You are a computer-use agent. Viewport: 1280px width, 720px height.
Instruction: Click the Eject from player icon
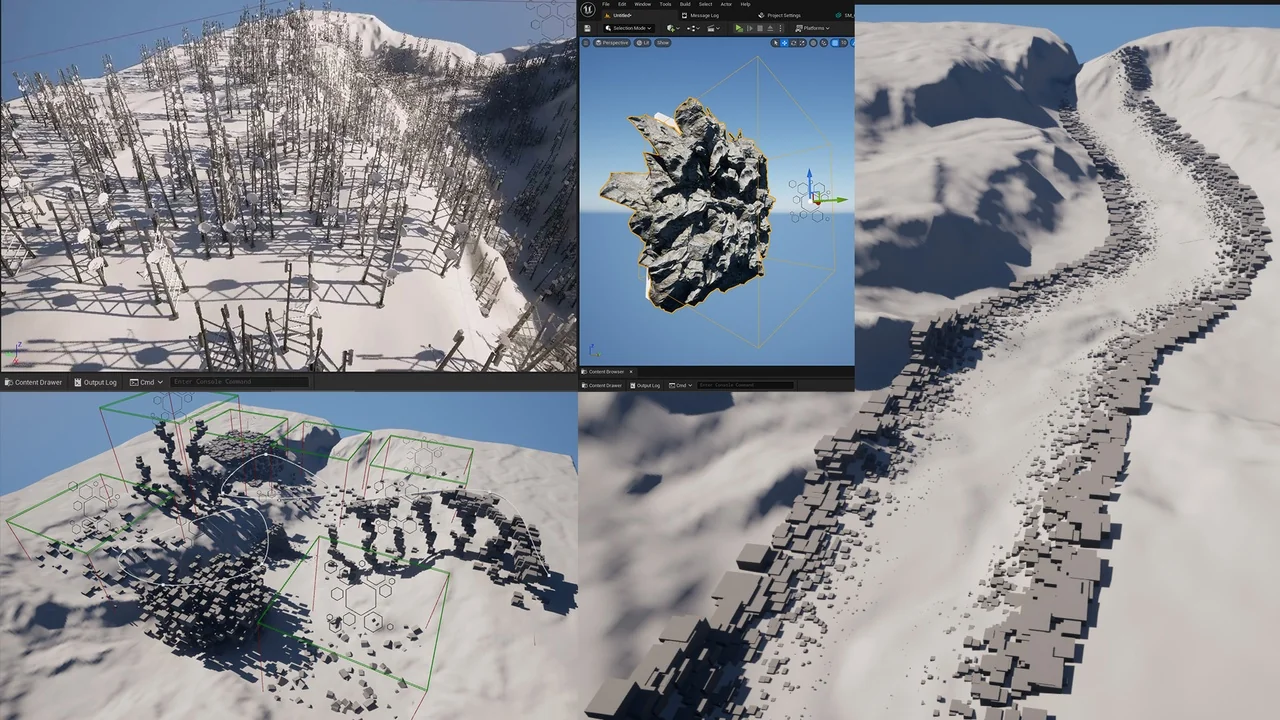770,28
